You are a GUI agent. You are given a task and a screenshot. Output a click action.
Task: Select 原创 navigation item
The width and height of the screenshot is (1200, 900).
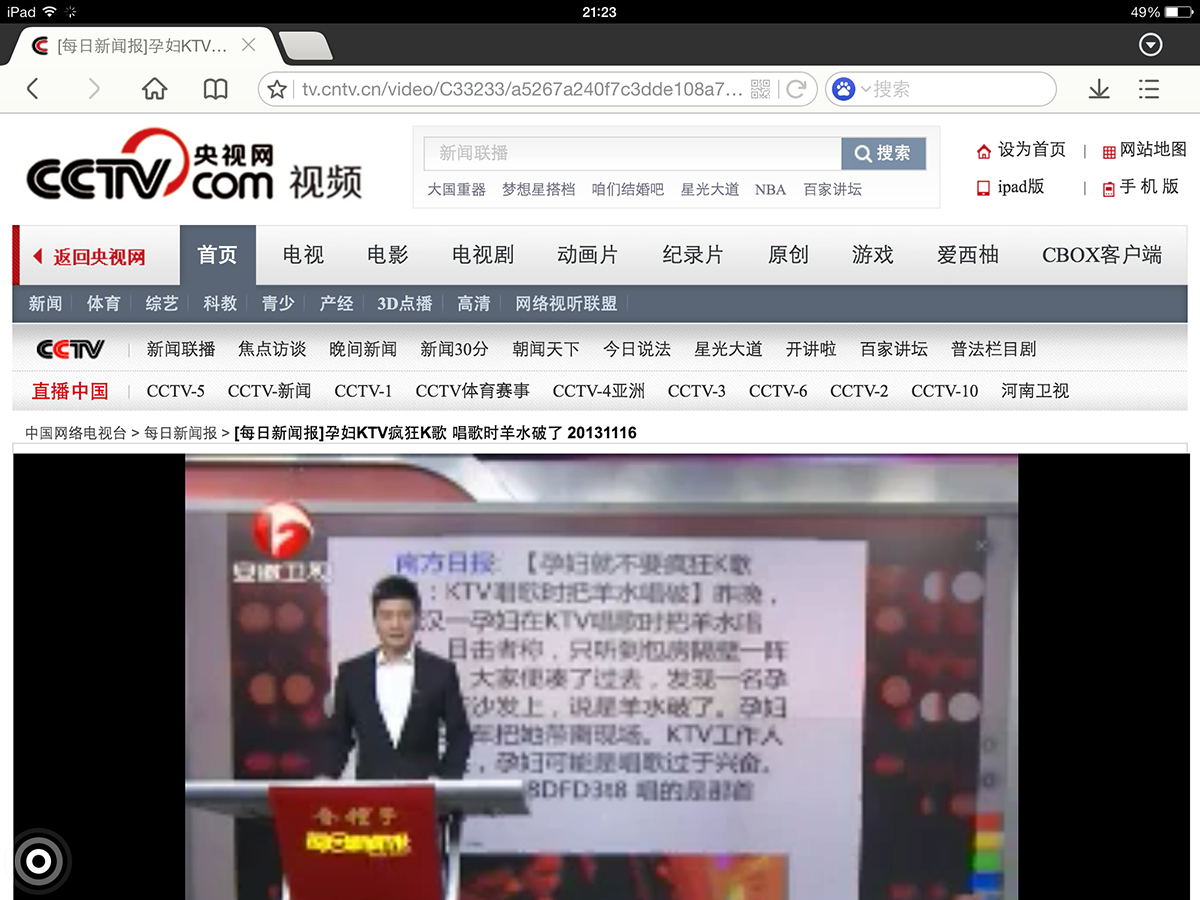(788, 255)
